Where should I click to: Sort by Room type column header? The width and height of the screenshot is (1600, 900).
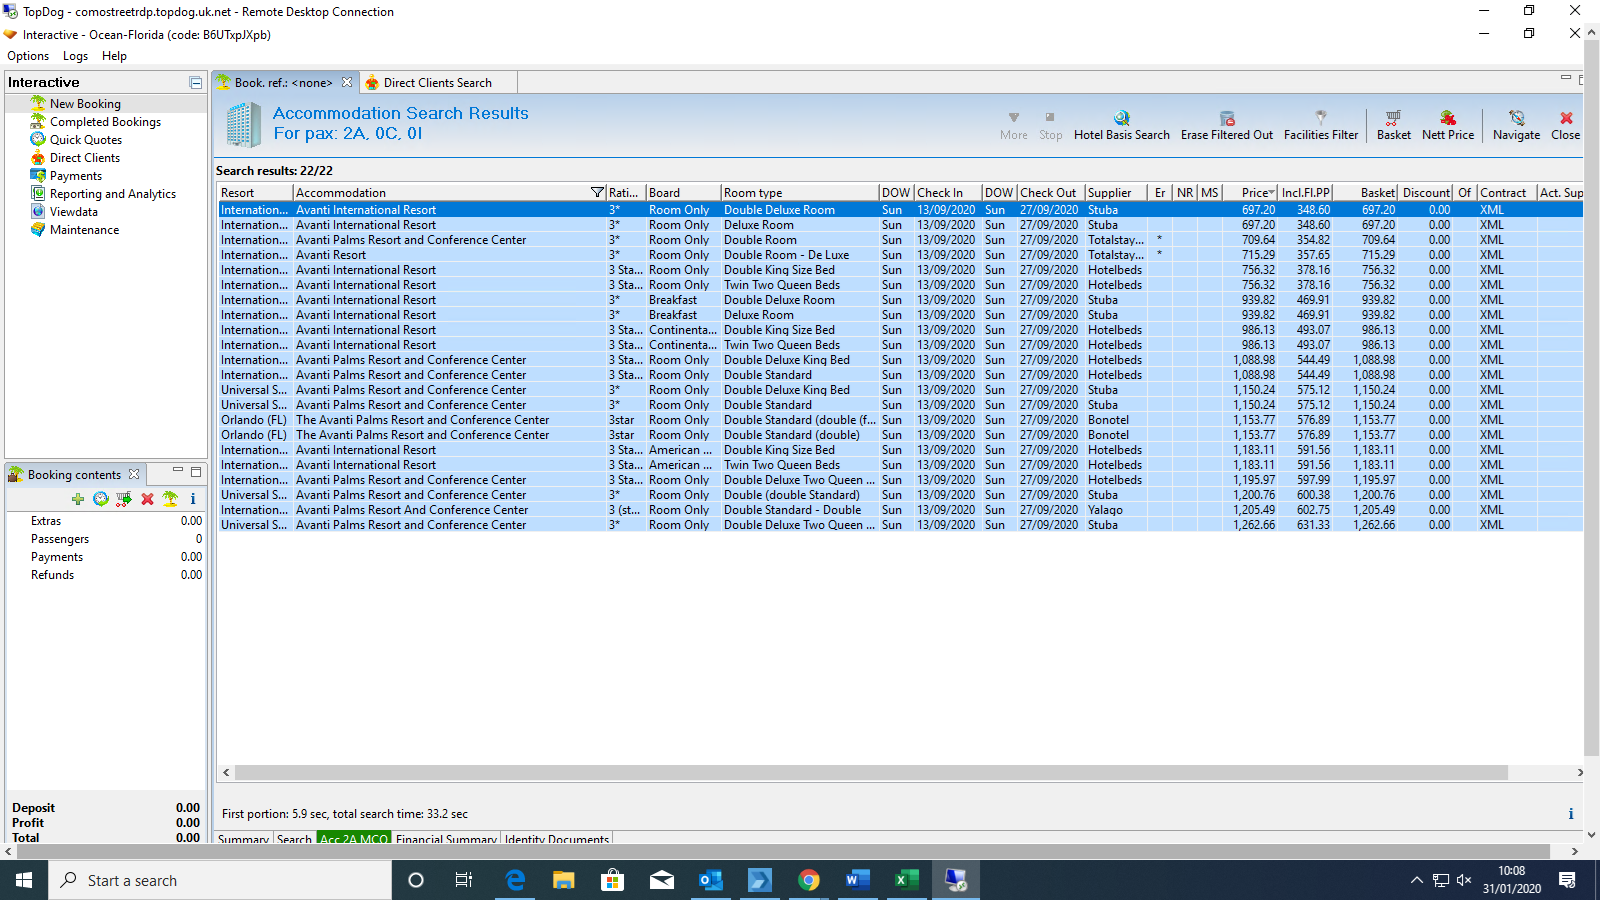pyautogui.click(x=799, y=193)
